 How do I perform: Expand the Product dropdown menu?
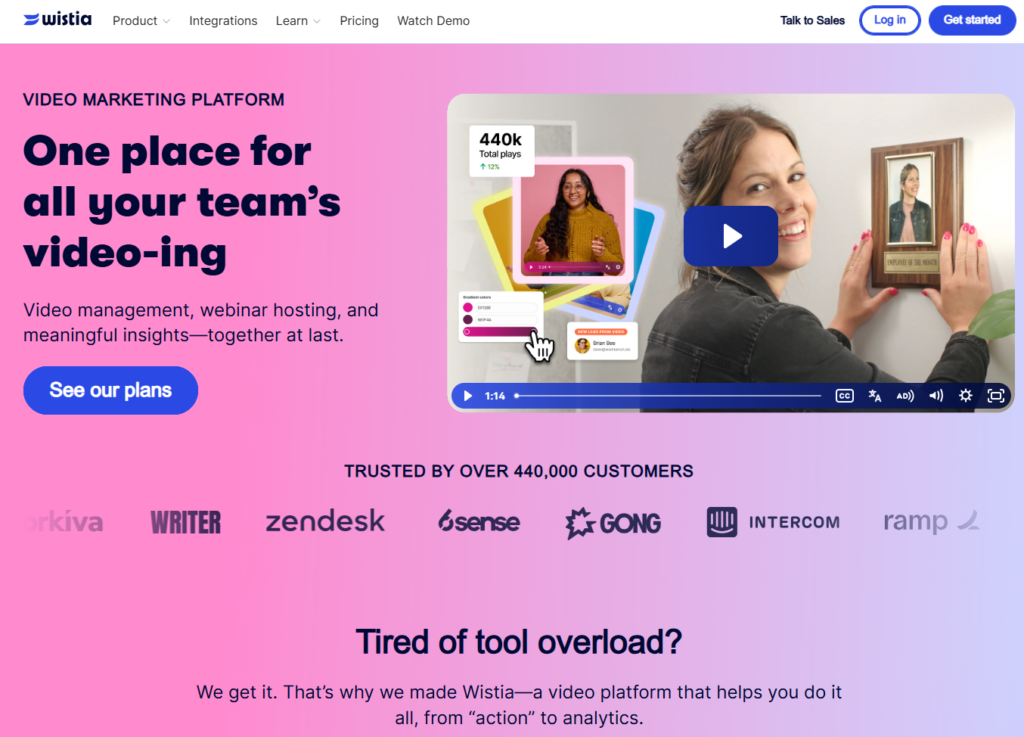(x=141, y=21)
